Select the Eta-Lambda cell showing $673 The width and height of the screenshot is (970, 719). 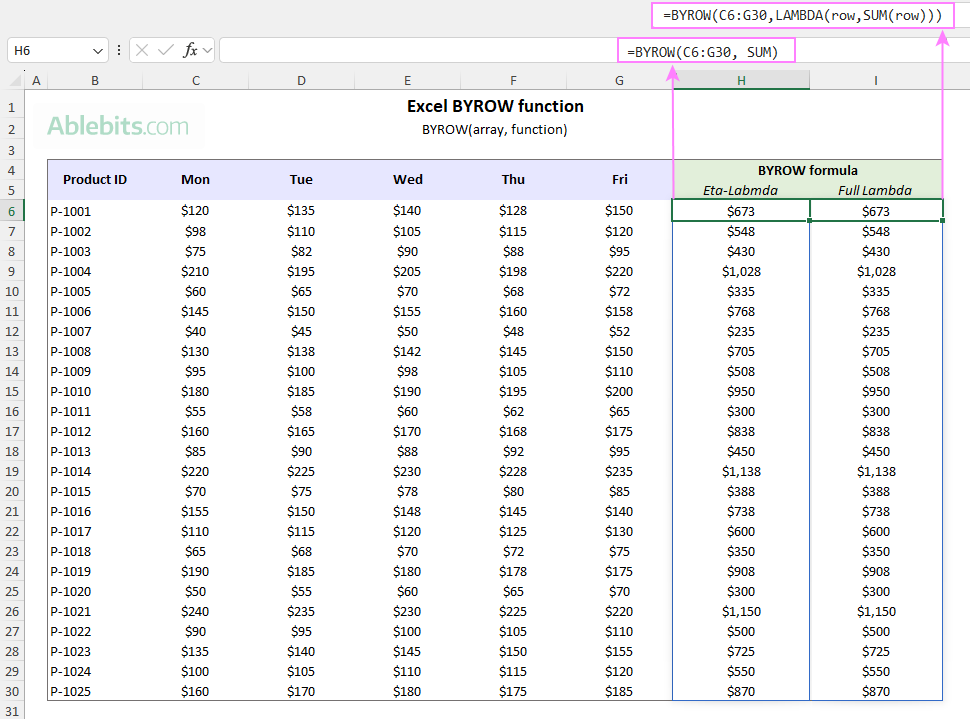pos(741,211)
